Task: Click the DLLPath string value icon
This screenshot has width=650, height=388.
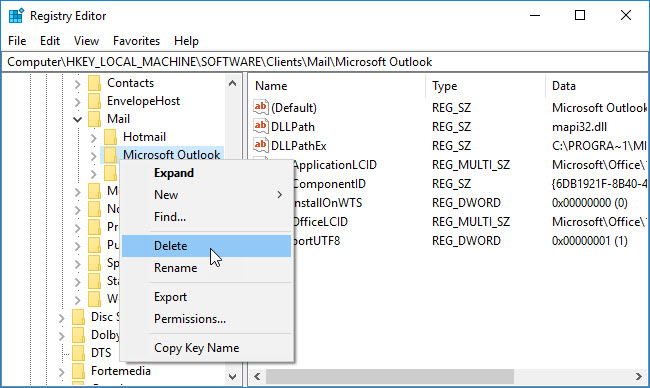Action: (x=261, y=126)
